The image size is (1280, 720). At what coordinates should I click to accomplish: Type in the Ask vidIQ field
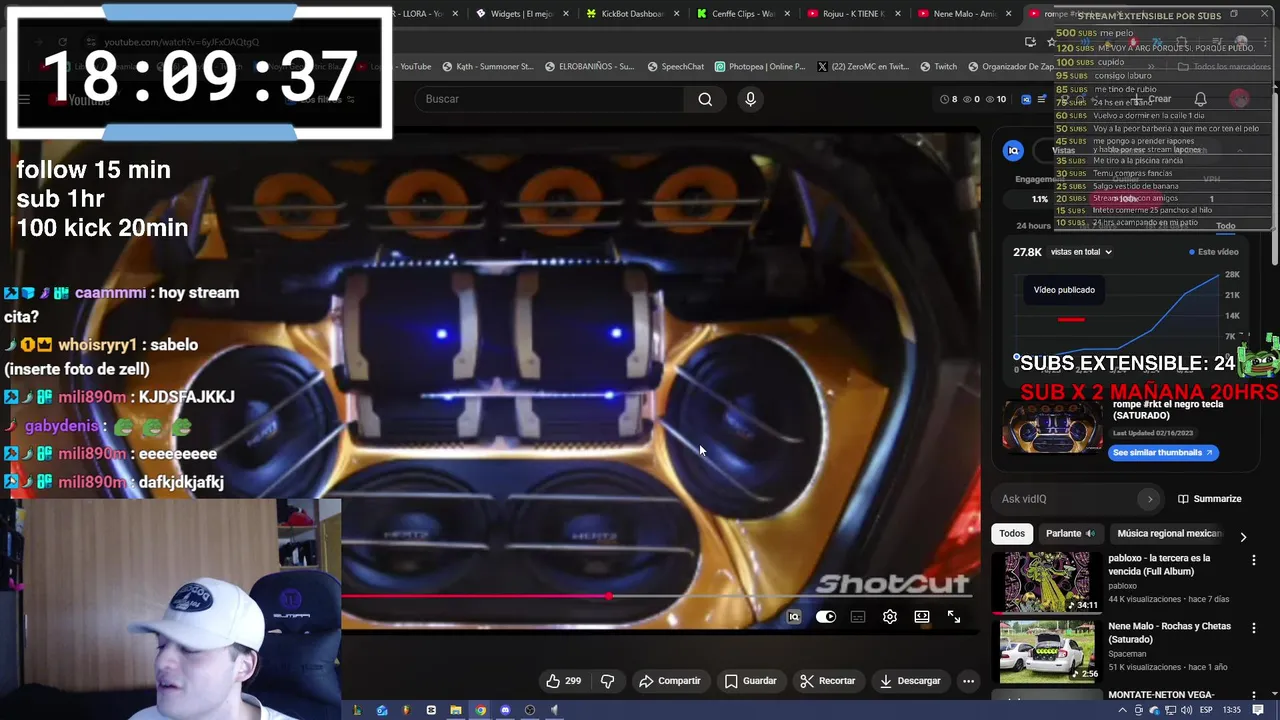pos(1068,499)
